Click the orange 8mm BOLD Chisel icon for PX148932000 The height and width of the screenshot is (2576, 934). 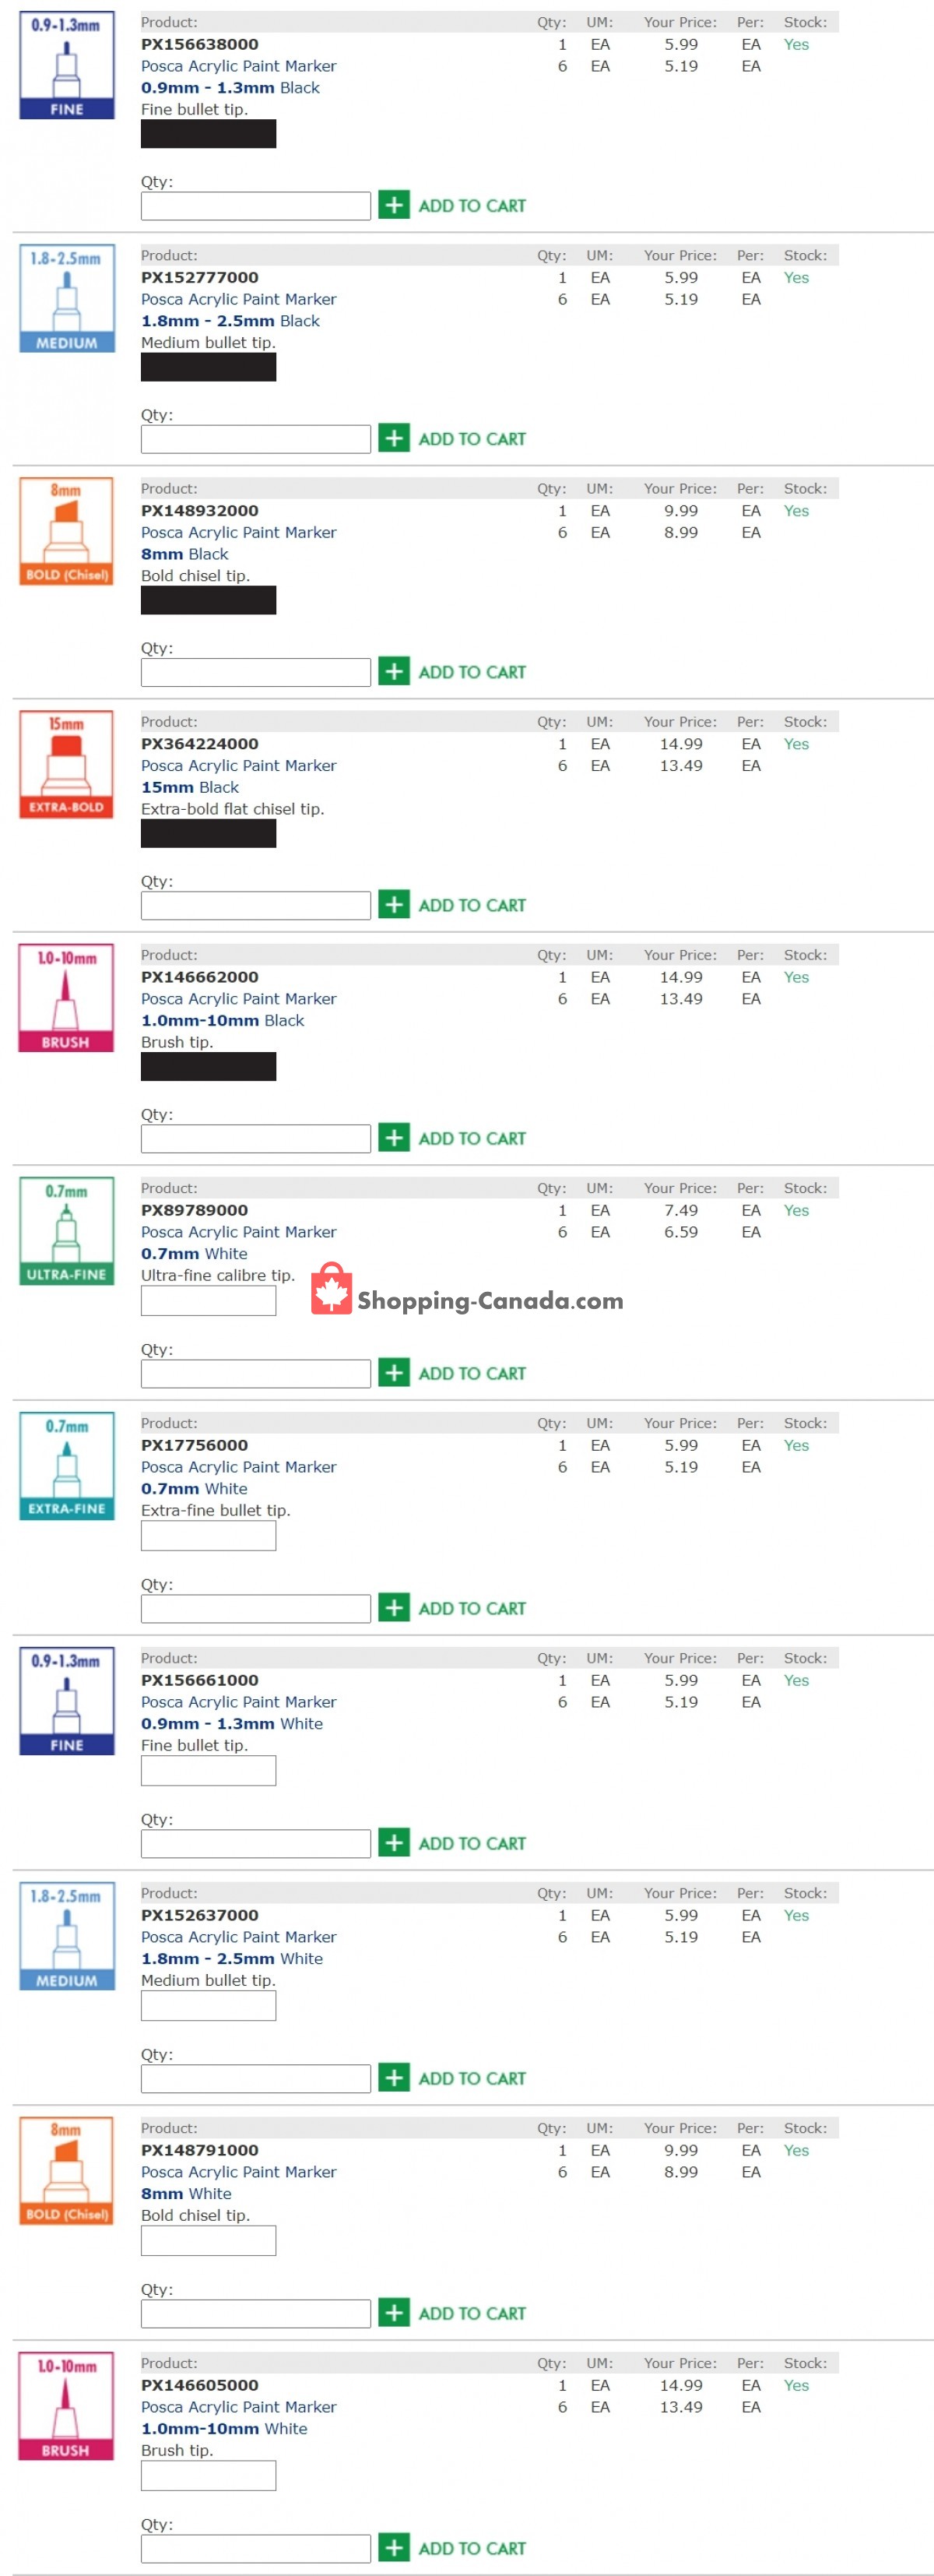67,531
